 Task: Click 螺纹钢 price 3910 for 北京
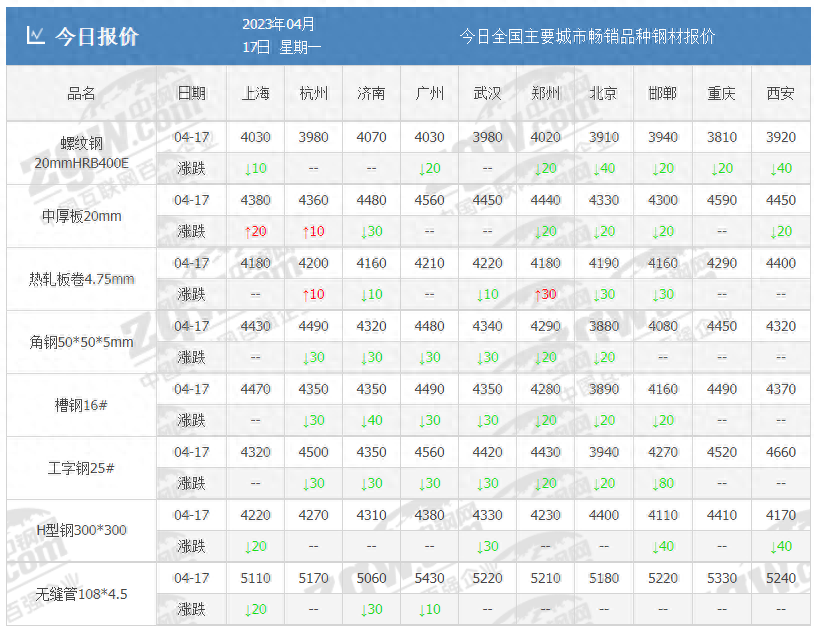[603, 137]
